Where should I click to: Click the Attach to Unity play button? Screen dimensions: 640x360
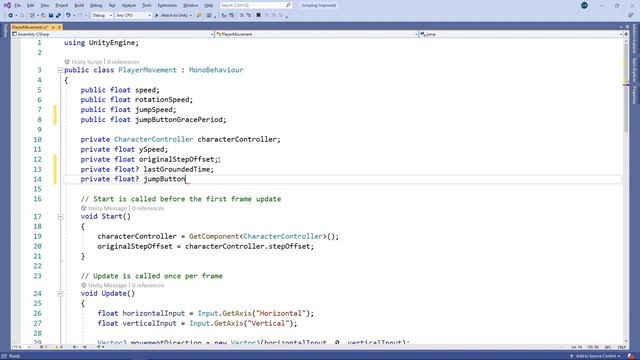pyautogui.click(x=172, y=16)
